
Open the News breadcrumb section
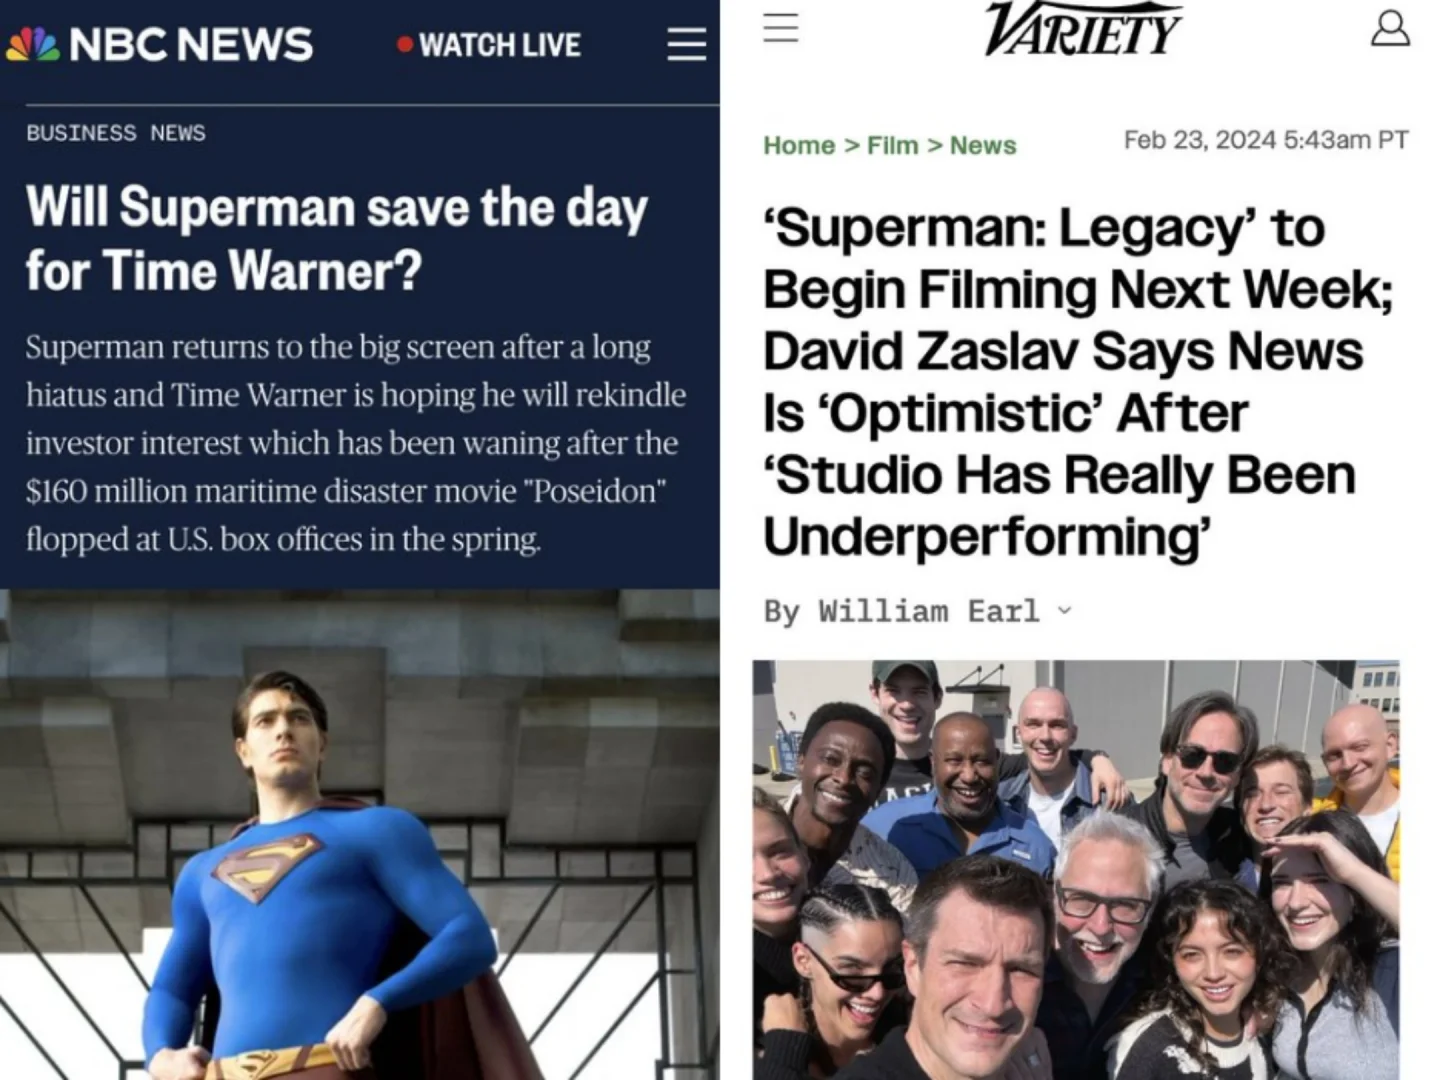tap(983, 146)
